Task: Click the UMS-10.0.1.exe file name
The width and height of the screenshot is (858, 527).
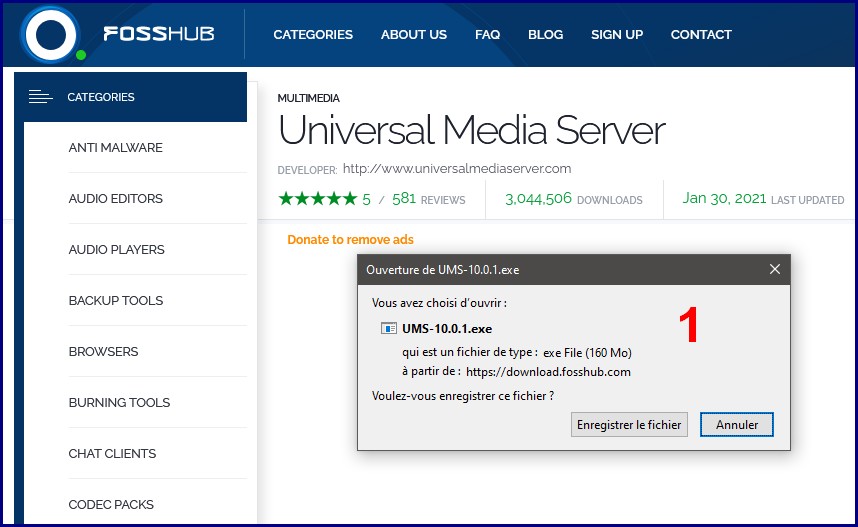Action: coord(447,329)
